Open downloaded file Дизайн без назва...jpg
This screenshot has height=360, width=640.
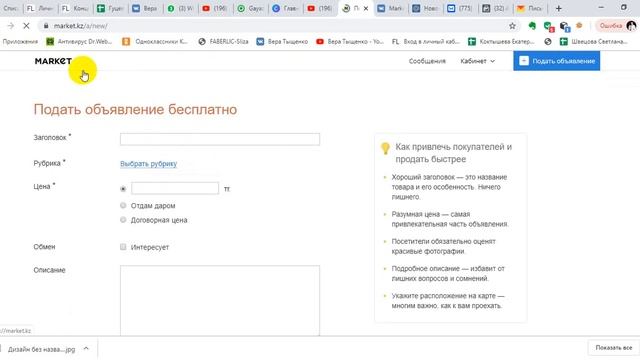(41, 349)
